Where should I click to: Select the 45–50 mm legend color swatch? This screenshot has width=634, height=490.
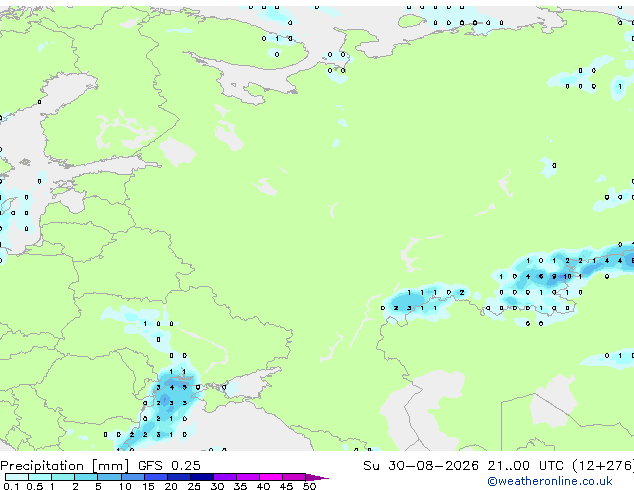point(294,477)
